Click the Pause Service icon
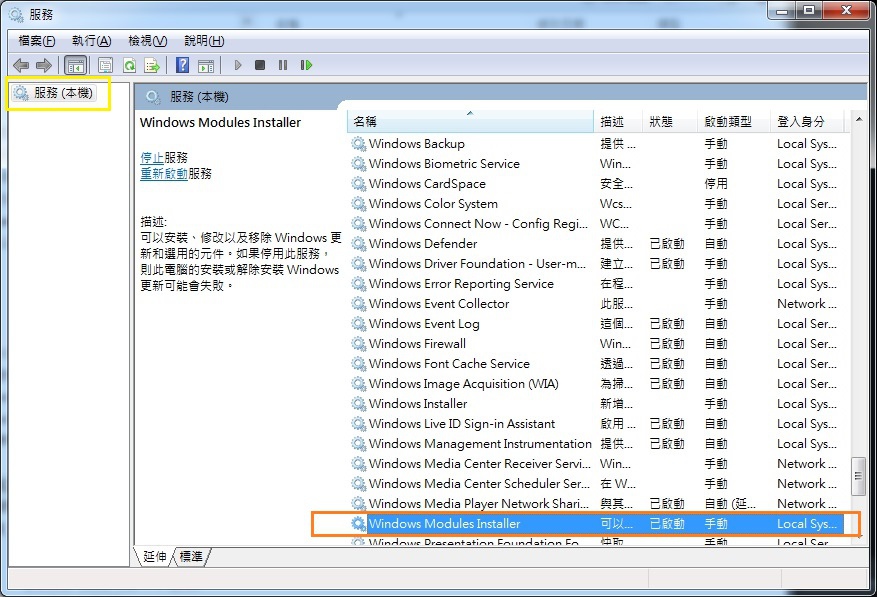The image size is (877, 597). (x=283, y=65)
